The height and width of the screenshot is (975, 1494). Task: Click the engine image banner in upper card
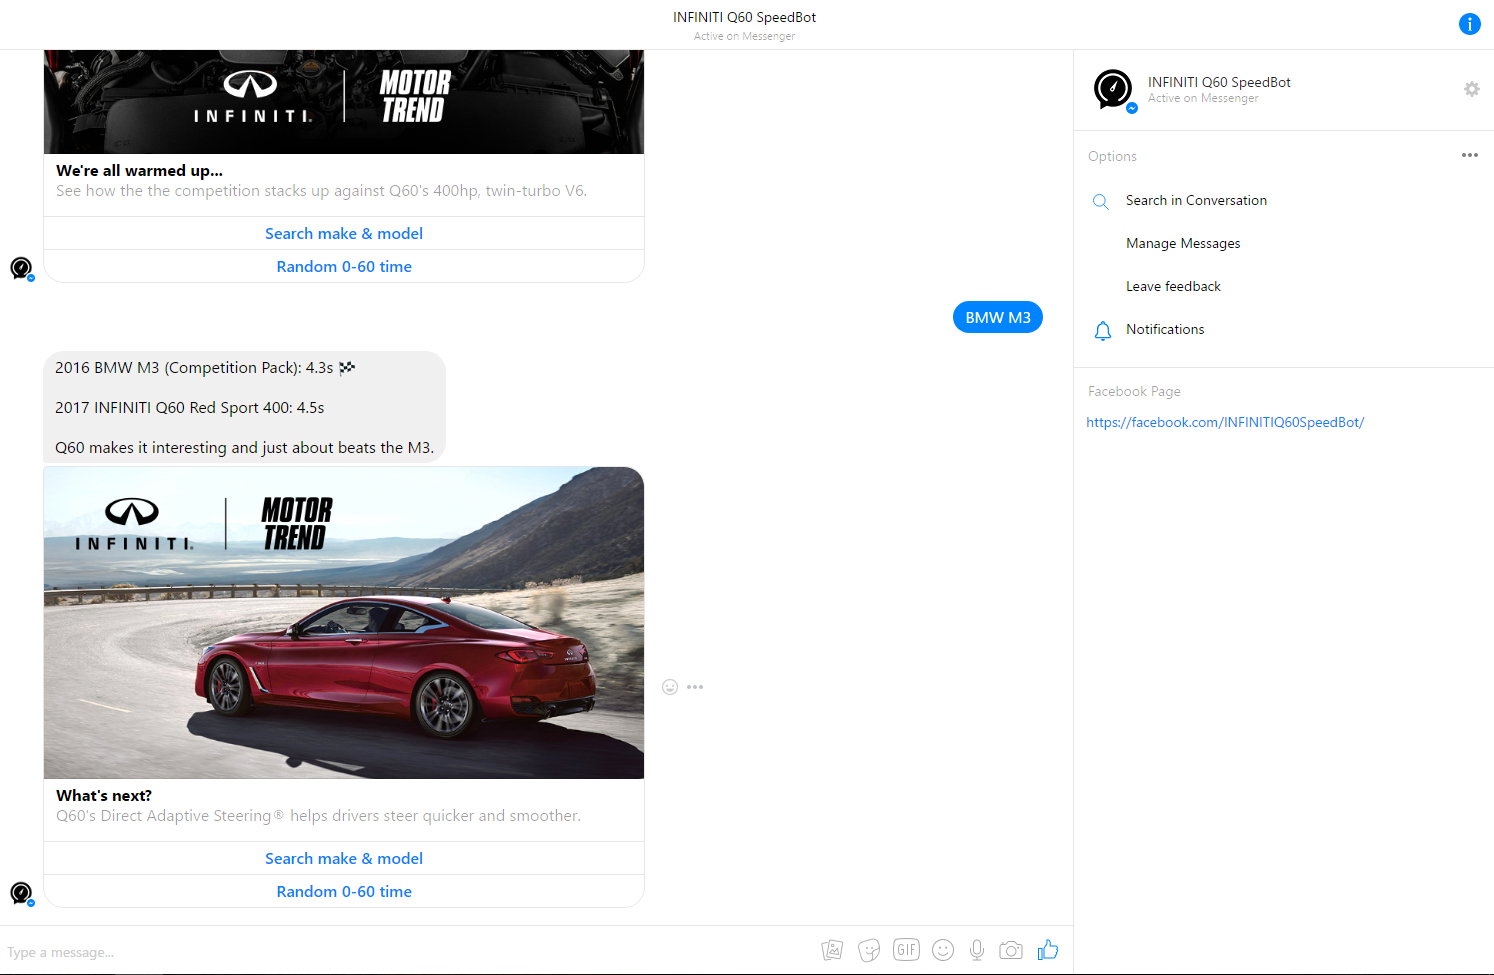pos(344,101)
